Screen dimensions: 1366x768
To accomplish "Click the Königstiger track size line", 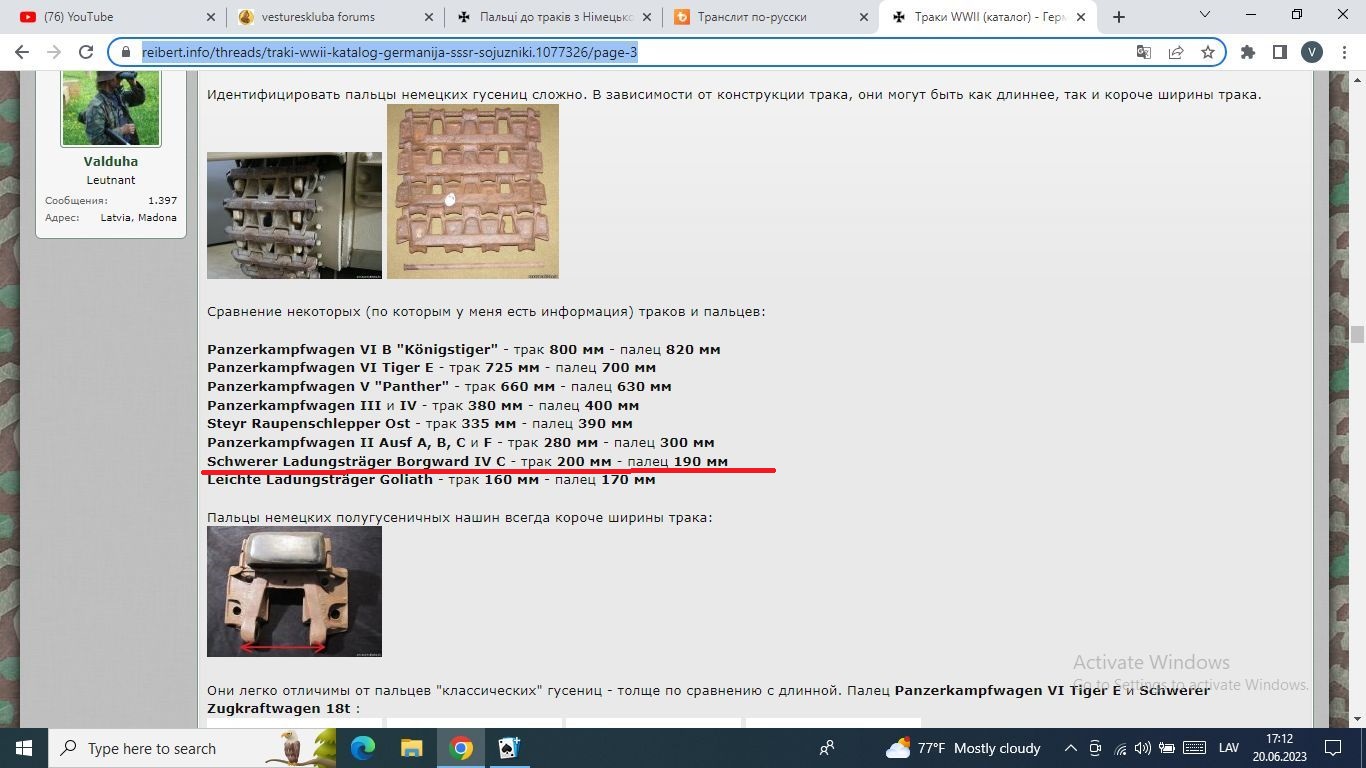I will pos(464,349).
